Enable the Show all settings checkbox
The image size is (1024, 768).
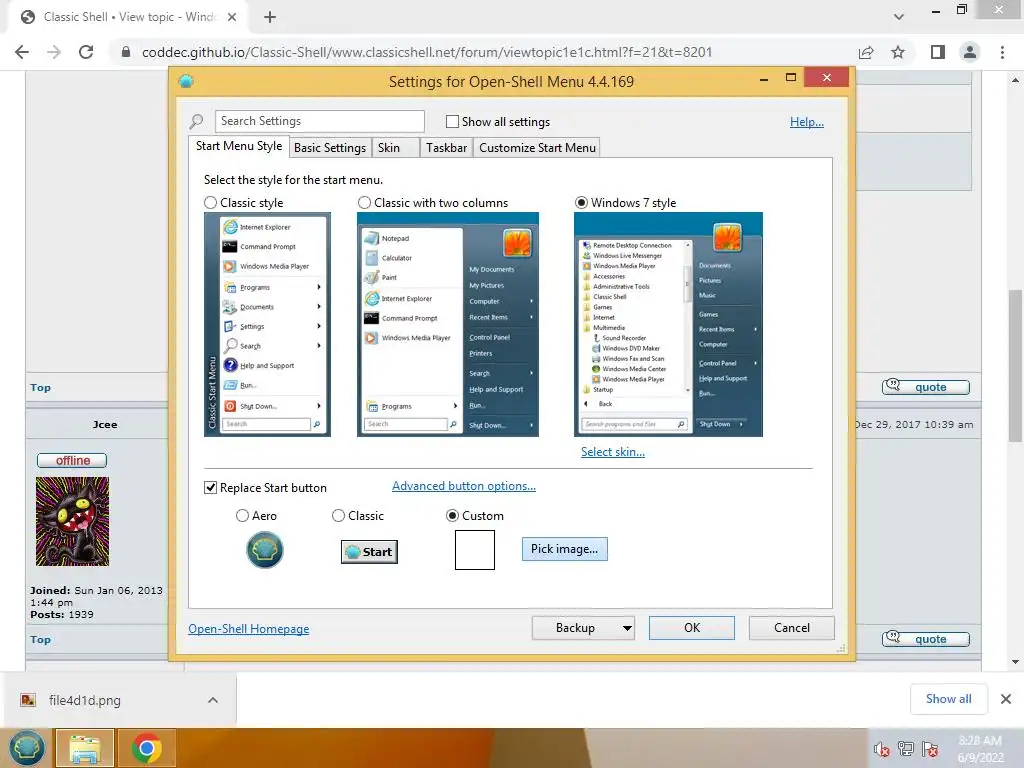pos(452,121)
